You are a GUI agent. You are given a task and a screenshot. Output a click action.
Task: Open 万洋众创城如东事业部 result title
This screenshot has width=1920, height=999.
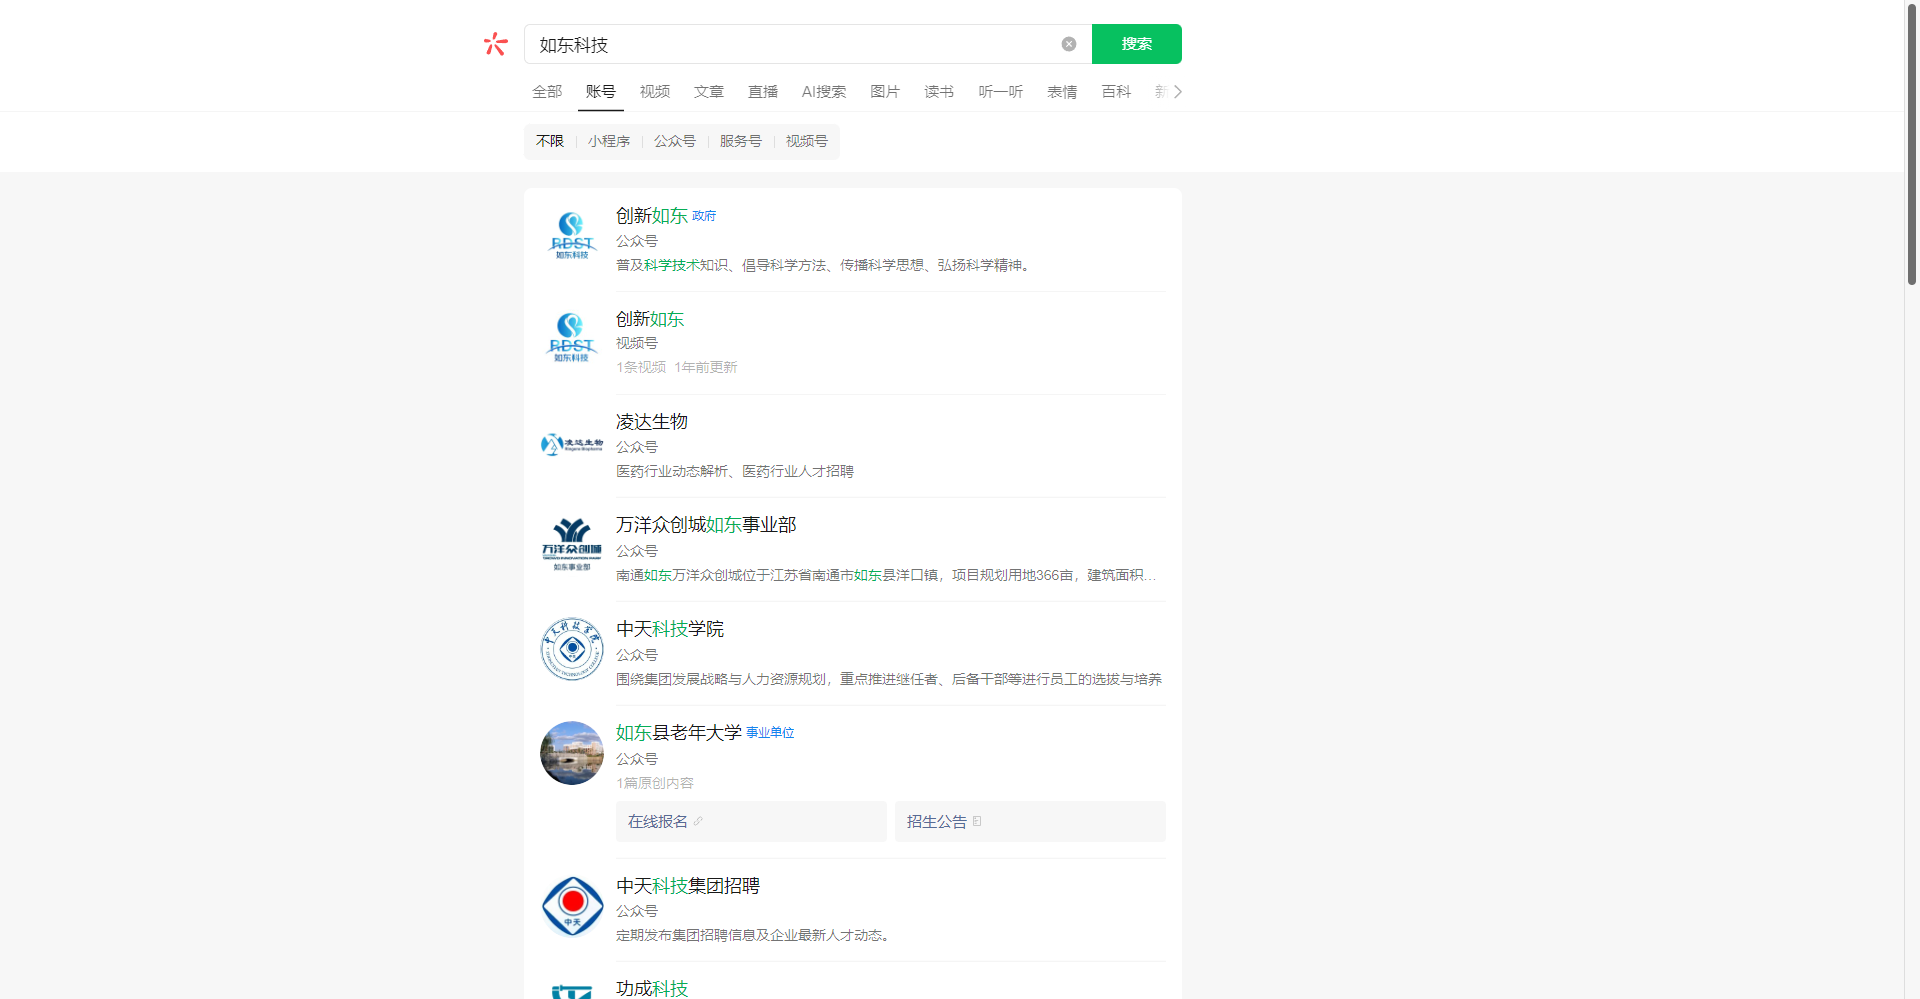706,525
